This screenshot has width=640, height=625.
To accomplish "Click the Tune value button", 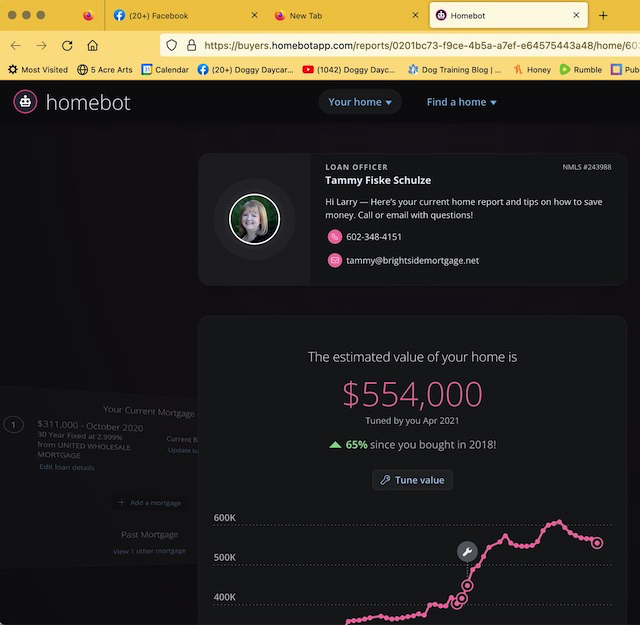I will pos(412,480).
